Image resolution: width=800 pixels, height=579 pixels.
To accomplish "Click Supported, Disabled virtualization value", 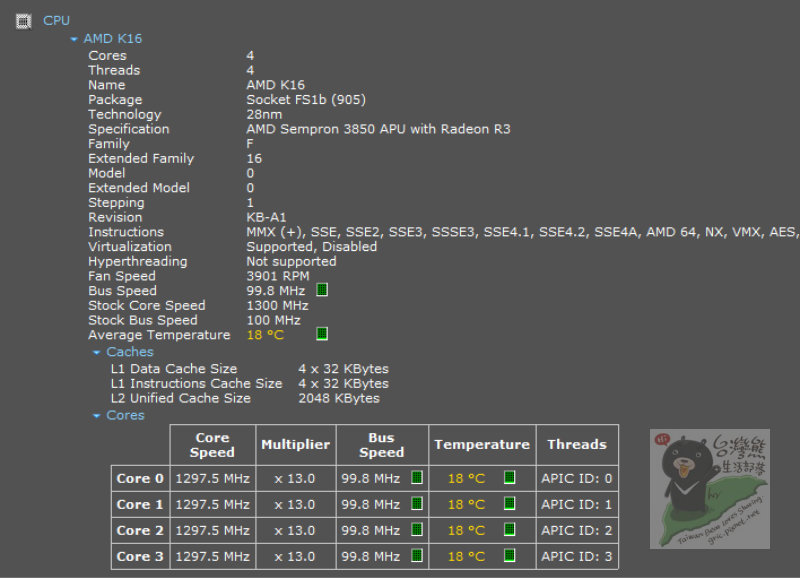I will tap(312, 247).
